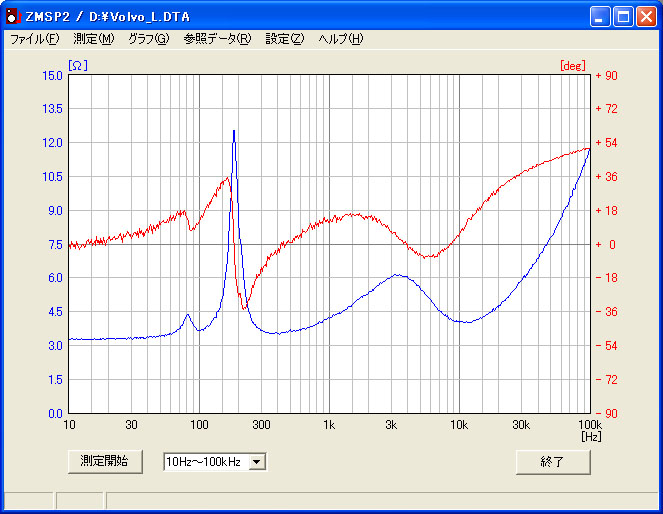Click the - 36 phase axis value
This screenshot has width=663, height=514.
coord(606,312)
